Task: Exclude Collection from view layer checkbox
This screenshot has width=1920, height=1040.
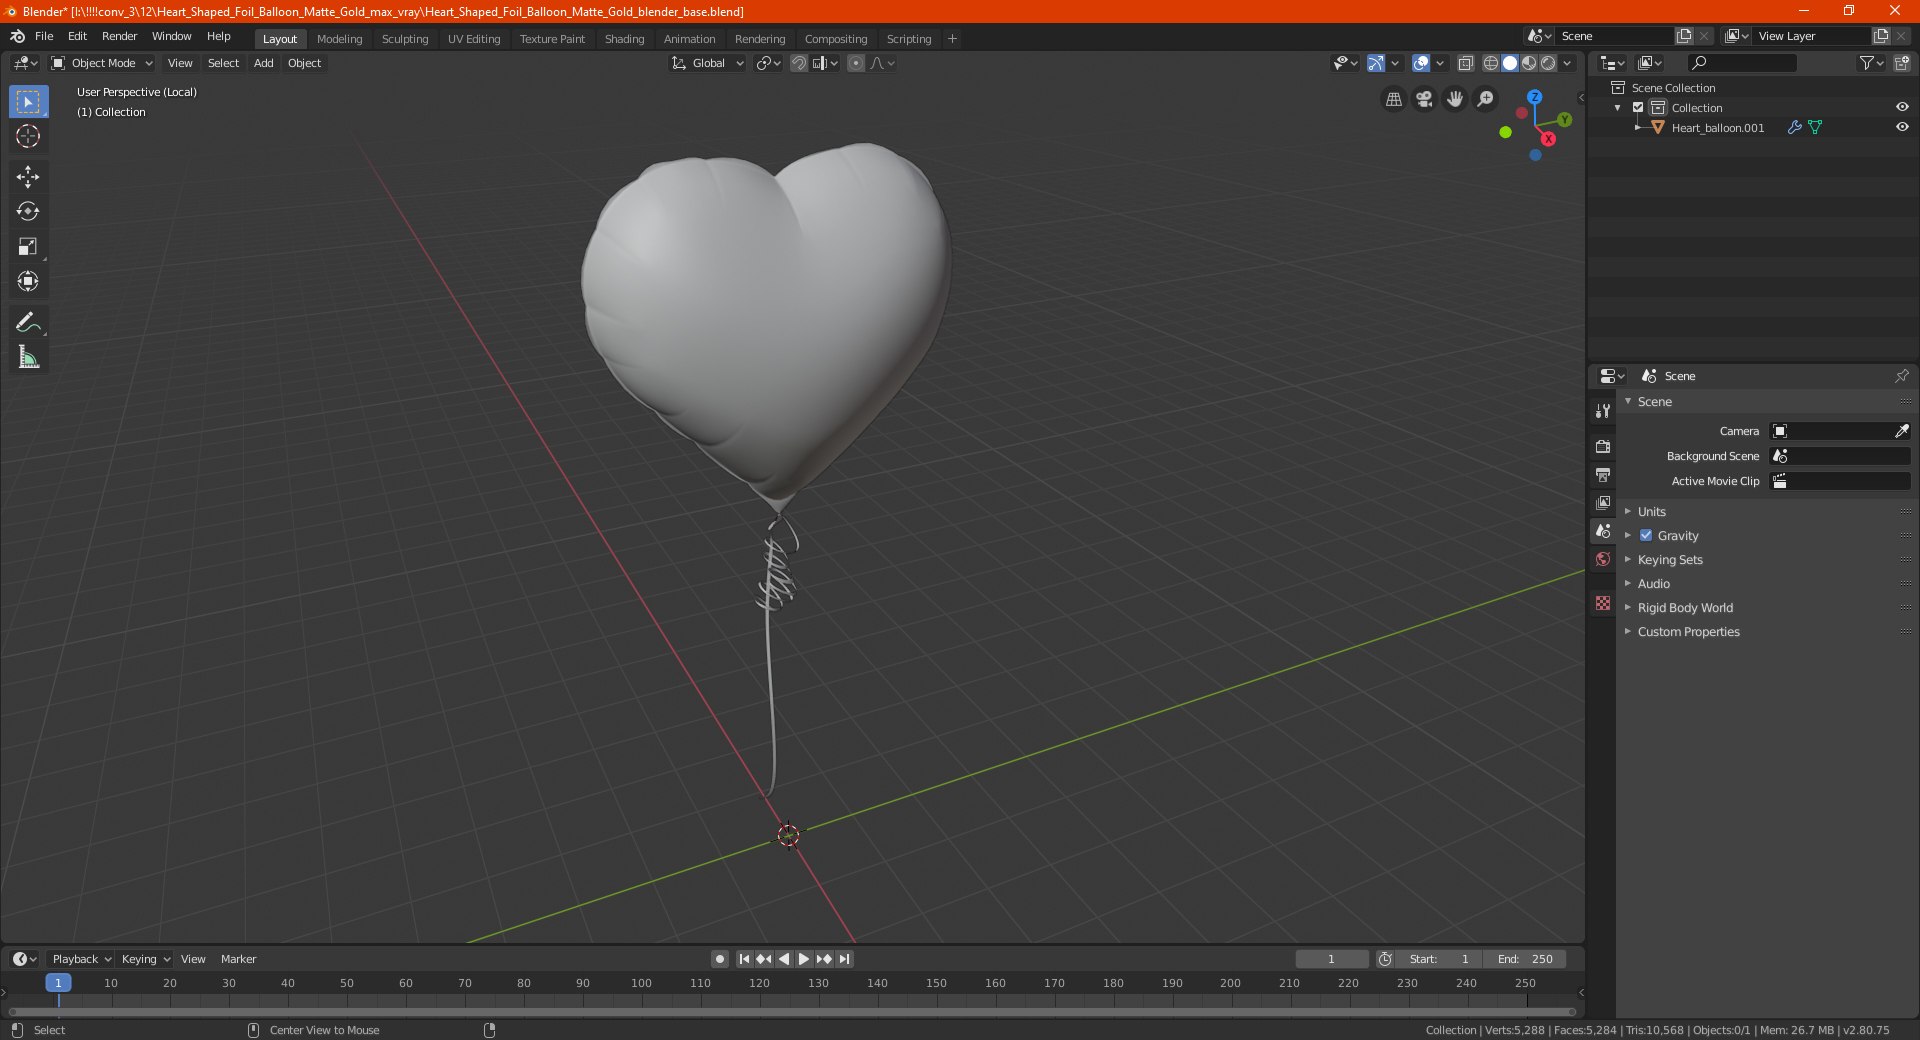Action: (1638, 107)
